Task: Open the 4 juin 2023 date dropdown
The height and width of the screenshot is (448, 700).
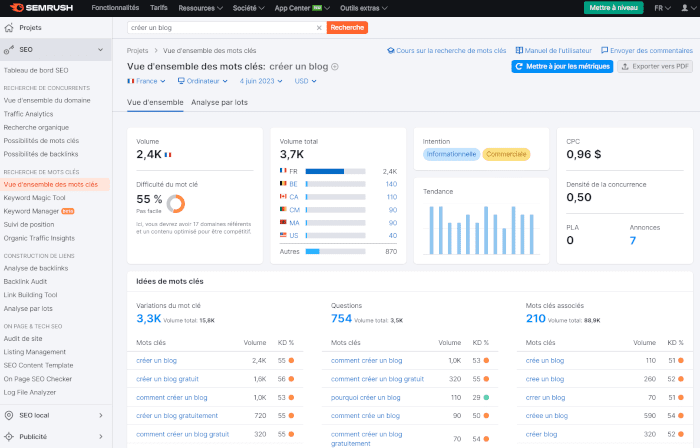Action: pyautogui.click(x=261, y=81)
